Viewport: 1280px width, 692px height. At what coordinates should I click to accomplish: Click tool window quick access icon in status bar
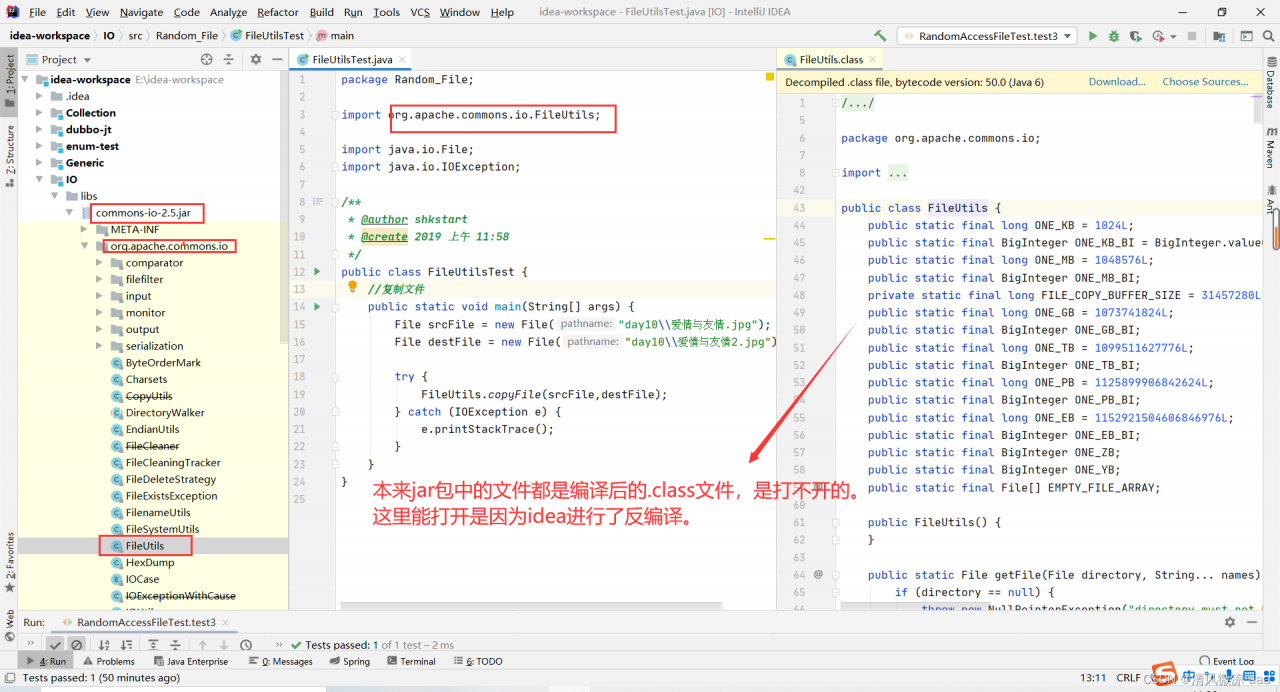pyautogui.click(x=9, y=677)
